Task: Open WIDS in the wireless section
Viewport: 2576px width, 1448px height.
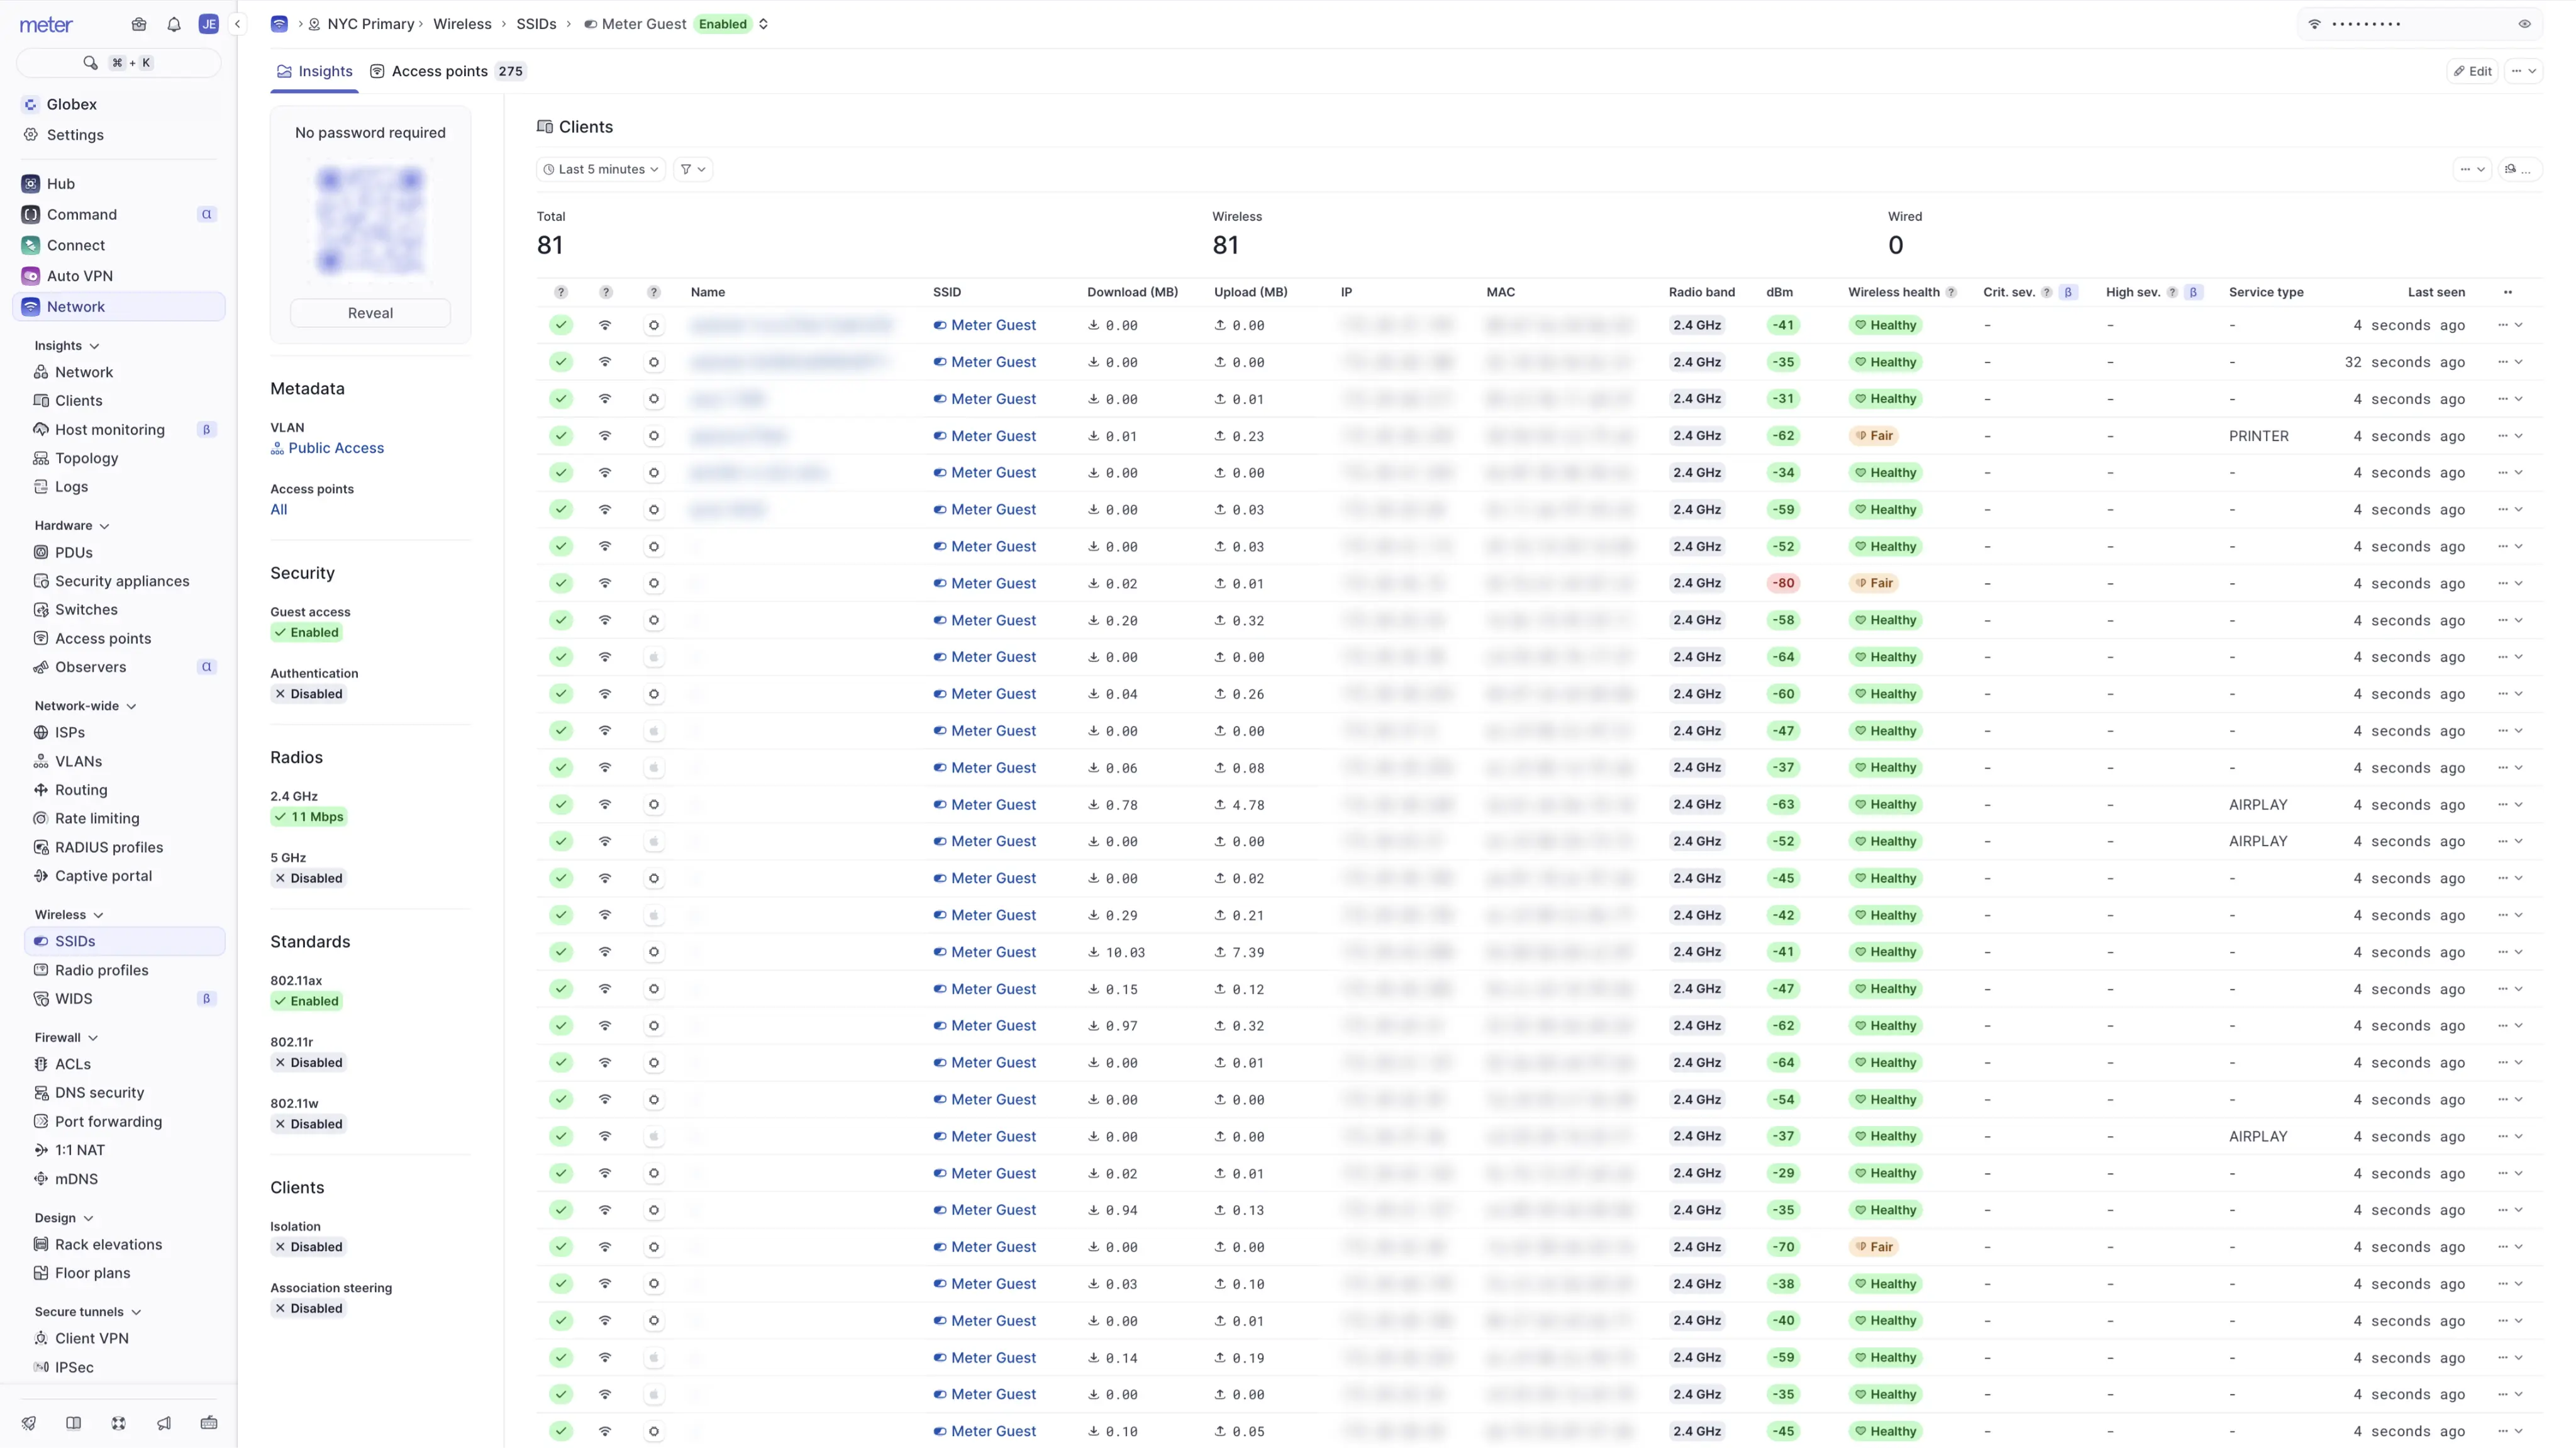Action: [73, 998]
